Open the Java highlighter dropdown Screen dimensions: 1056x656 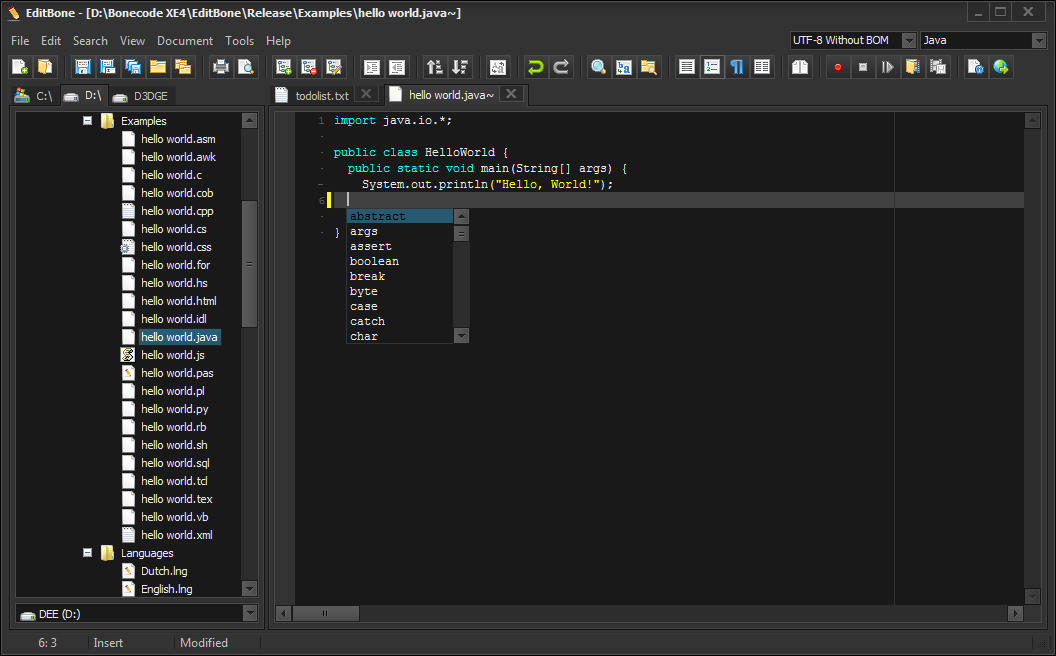1038,40
